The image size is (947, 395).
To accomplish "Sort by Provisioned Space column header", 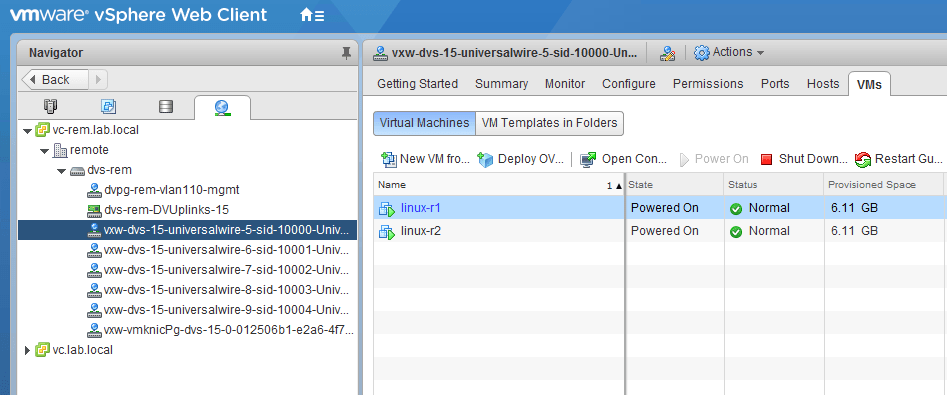I will click(883, 185).
